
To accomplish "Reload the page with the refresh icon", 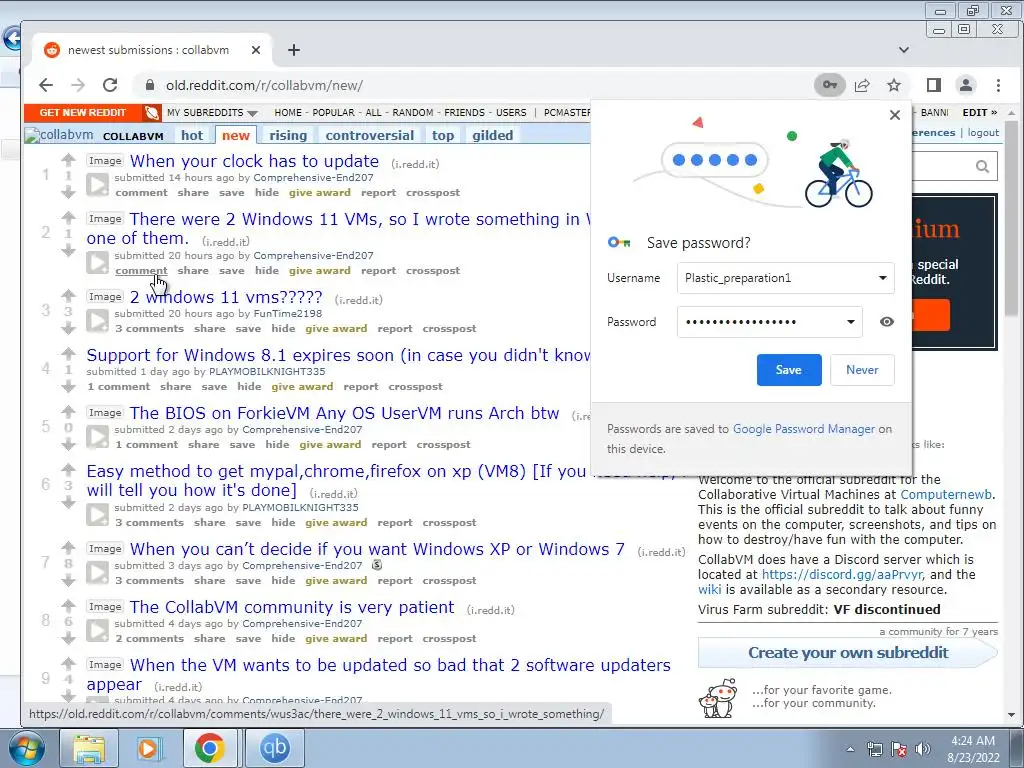I will pyautogui.click(x=110, y=85).
